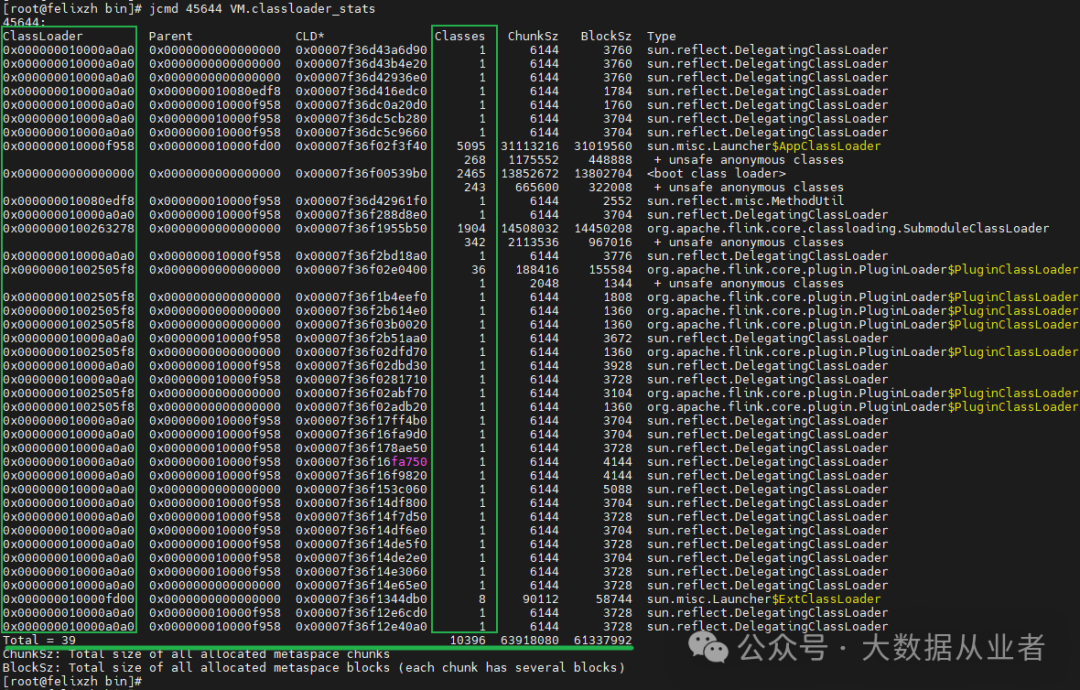Click the 'Classes' column header

(x=459, y=36)
